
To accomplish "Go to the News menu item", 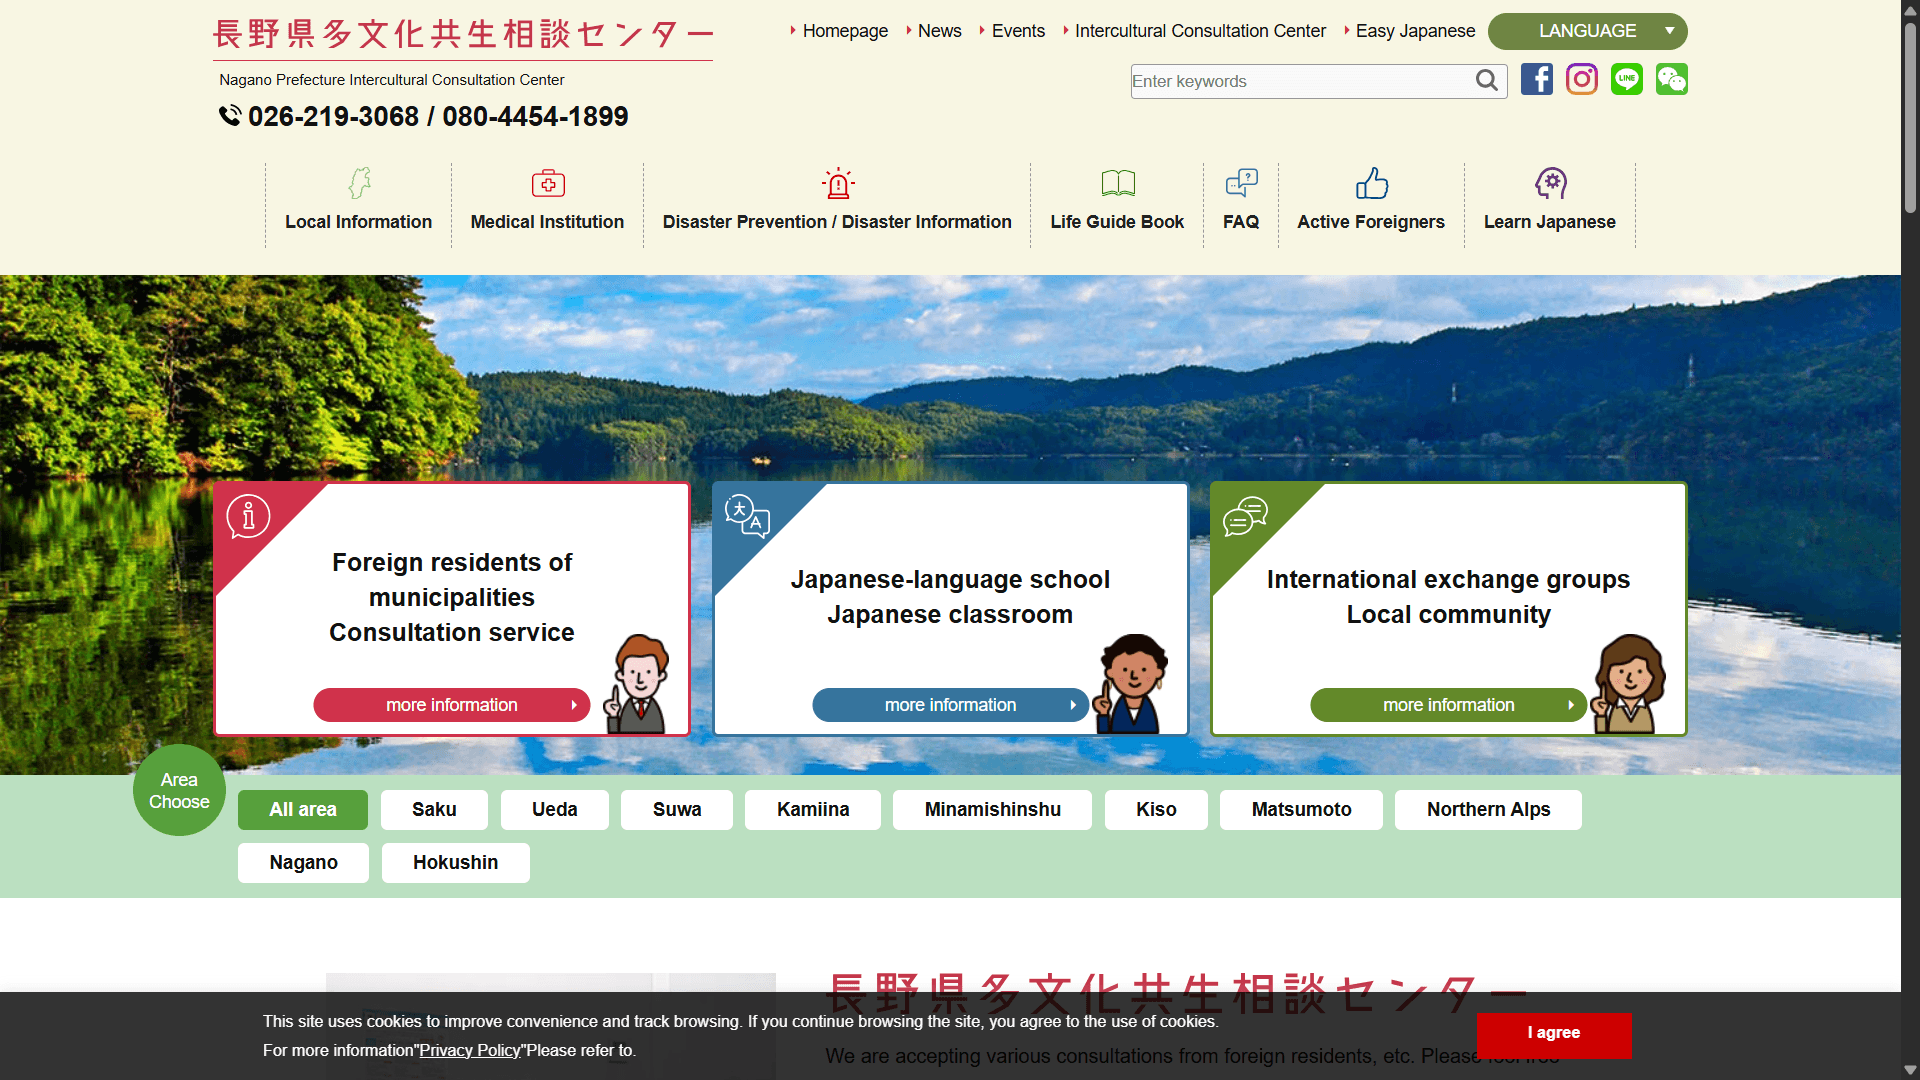I will [x=938, y=31].
